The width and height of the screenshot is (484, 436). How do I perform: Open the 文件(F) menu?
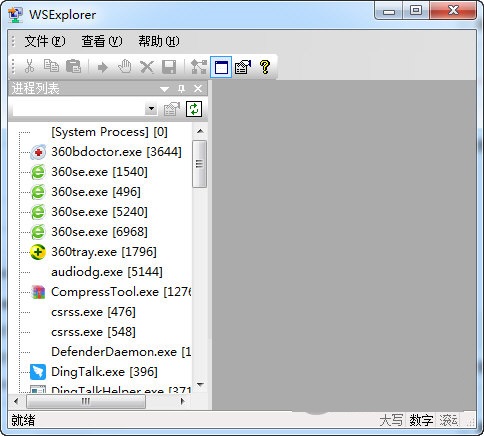coord(45,41)
